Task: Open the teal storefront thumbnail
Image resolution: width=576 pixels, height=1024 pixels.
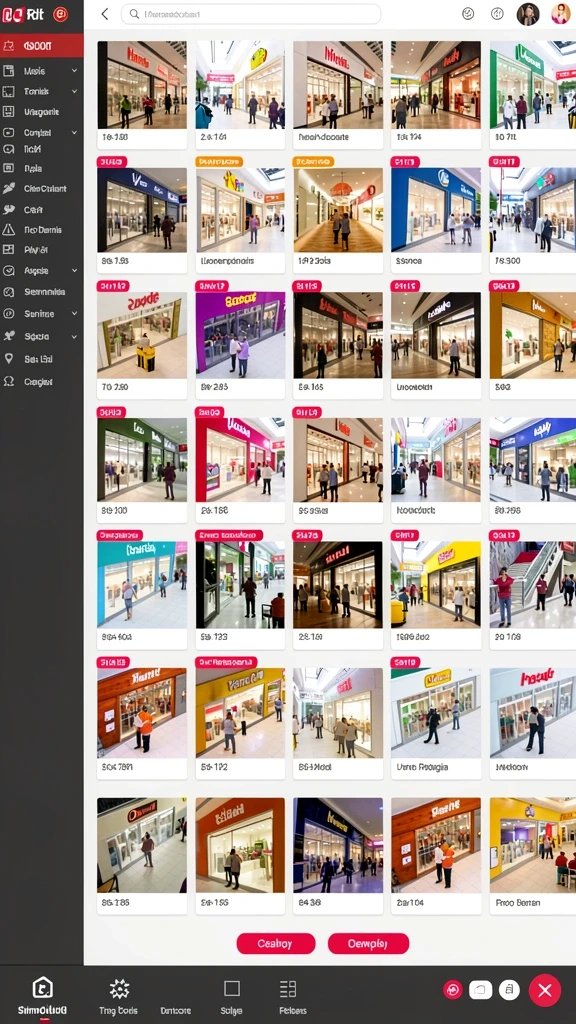Action: tap(142, 585)
